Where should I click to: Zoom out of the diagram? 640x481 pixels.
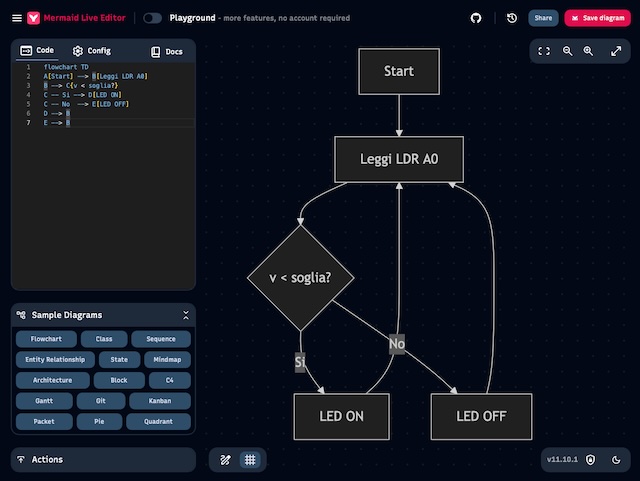point(568,51)
